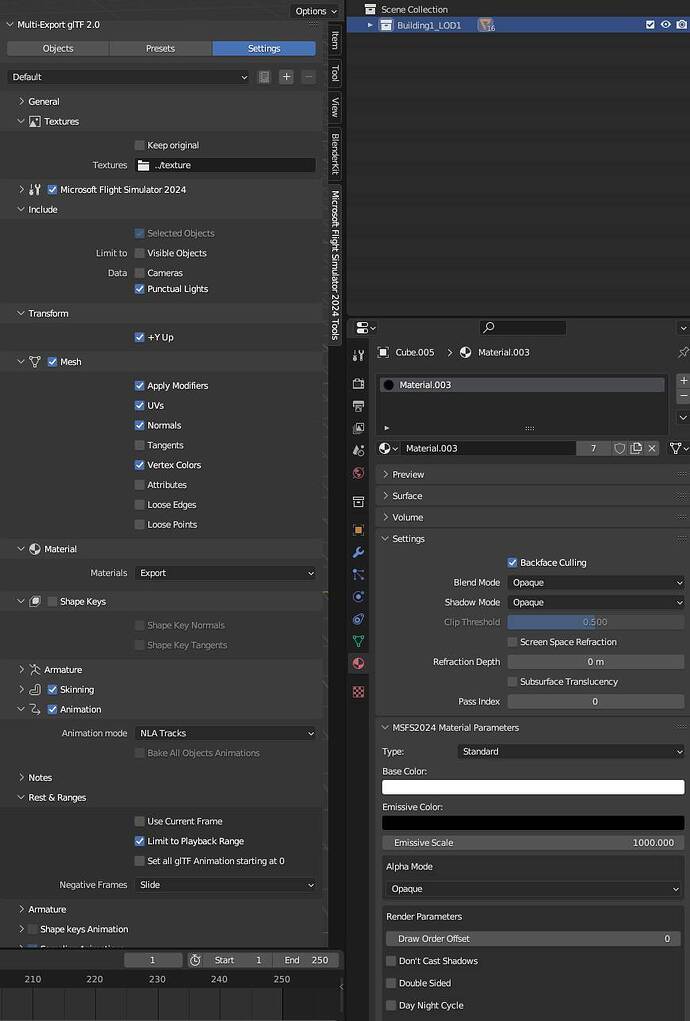Open the MSFS material Type dropdown
Screen dimensions: 690x1021
click(x=571, y=751)
